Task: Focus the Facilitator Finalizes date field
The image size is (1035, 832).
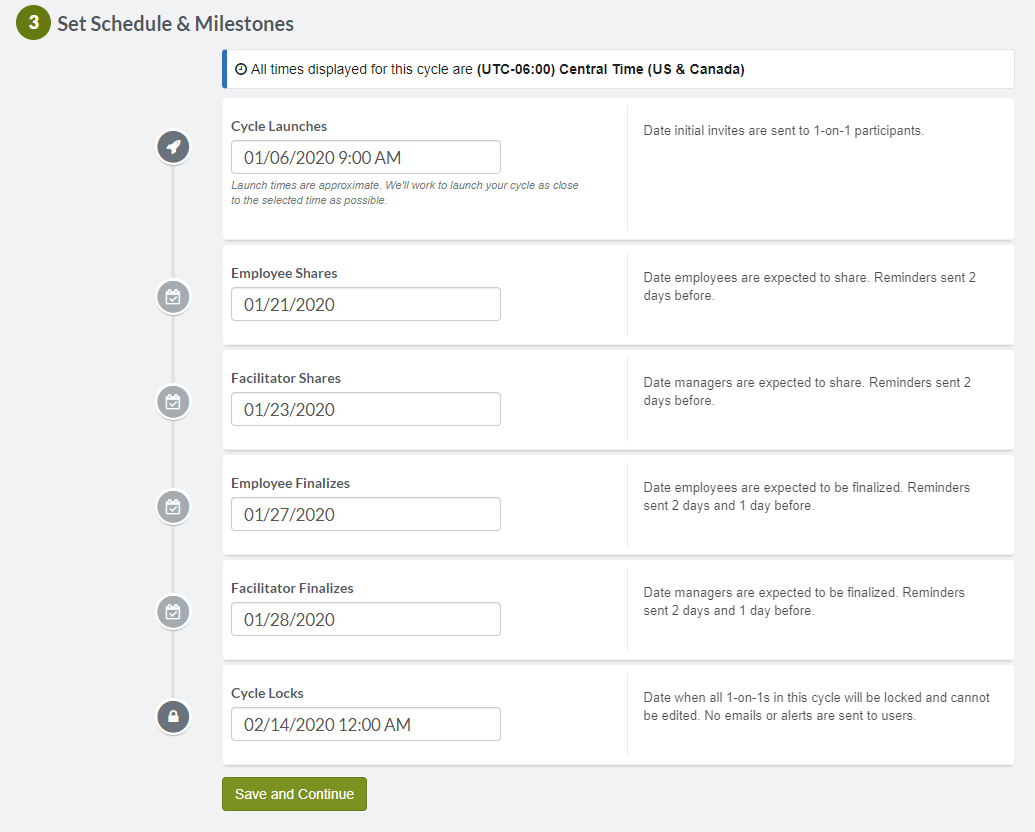Action: point(365,620)
